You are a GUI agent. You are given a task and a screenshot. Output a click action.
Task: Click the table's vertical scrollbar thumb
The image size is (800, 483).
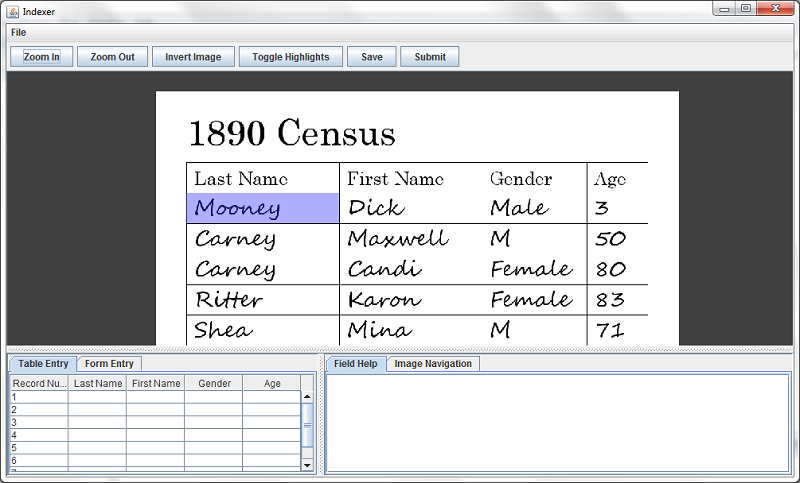[x=307, y=425]
